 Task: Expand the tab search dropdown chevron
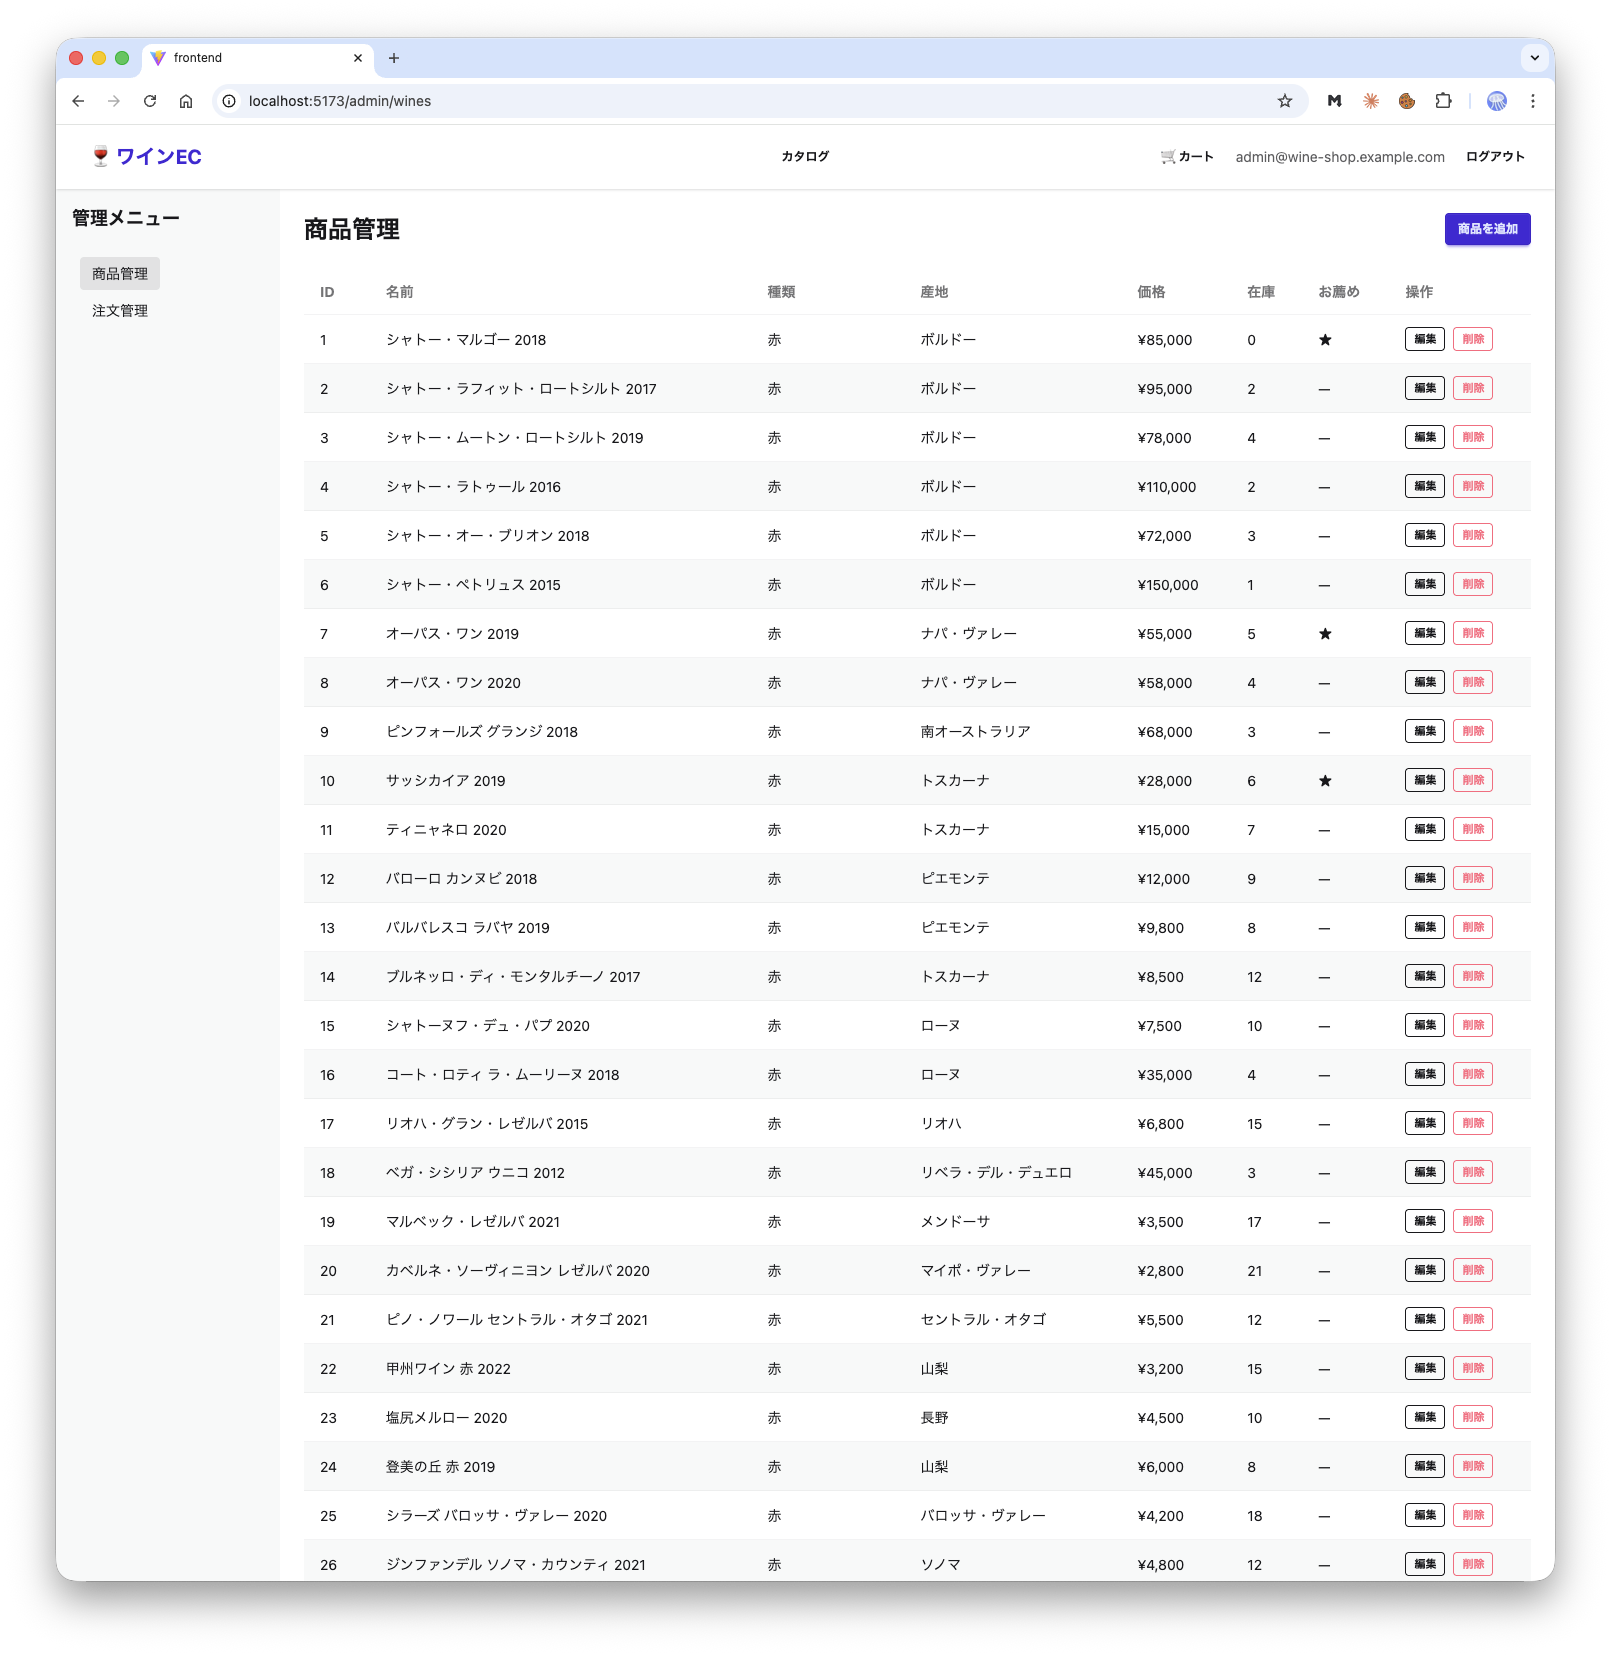[x=1534, y=58]
